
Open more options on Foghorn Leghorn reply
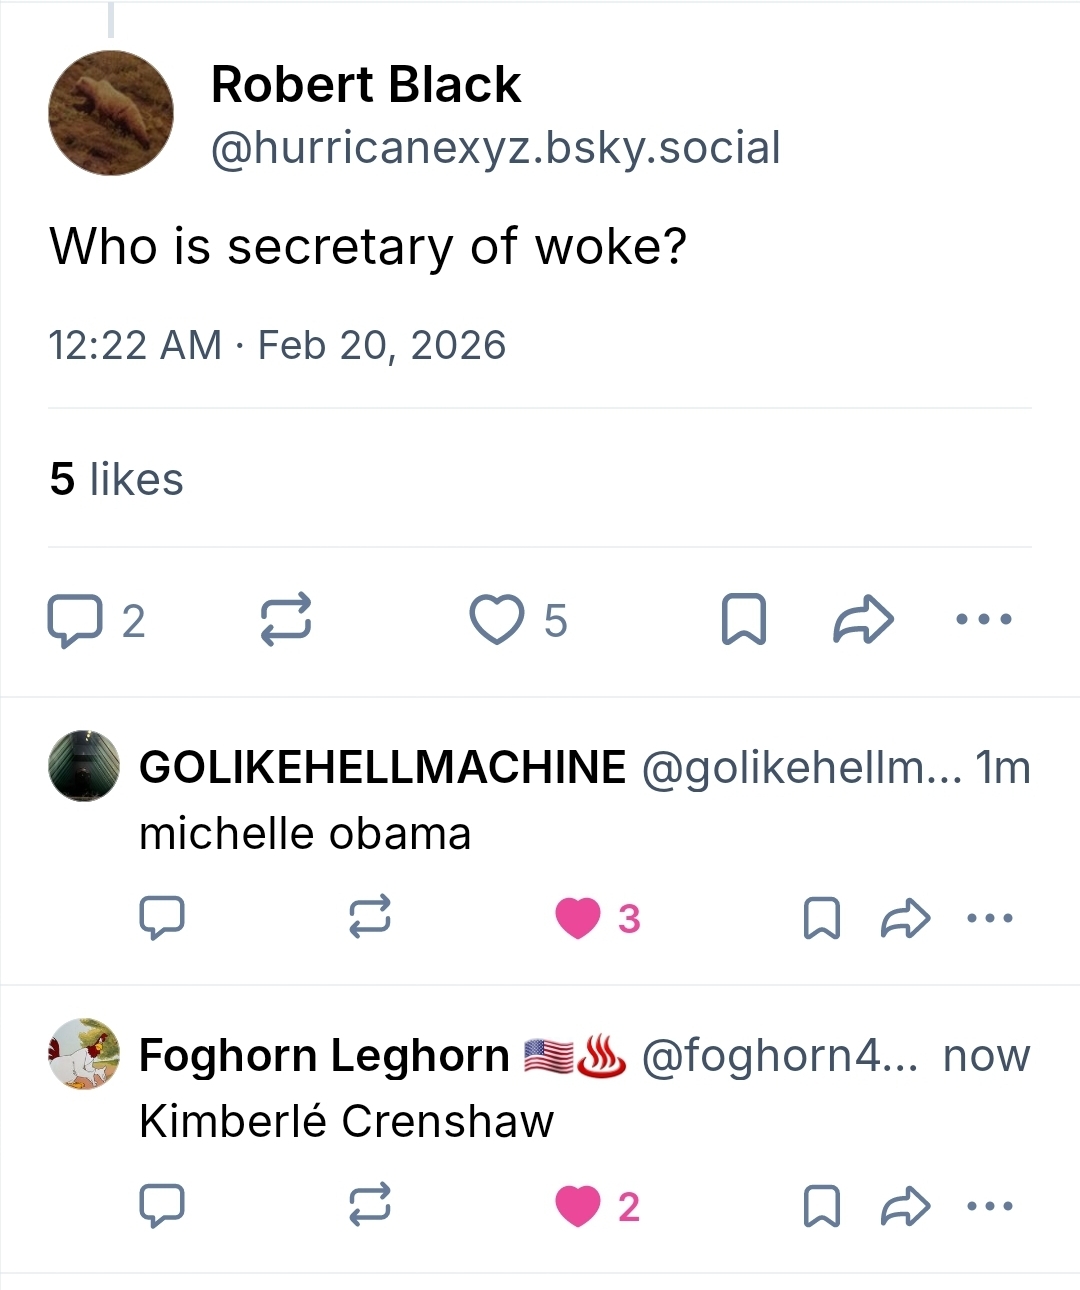(990, 1206)
